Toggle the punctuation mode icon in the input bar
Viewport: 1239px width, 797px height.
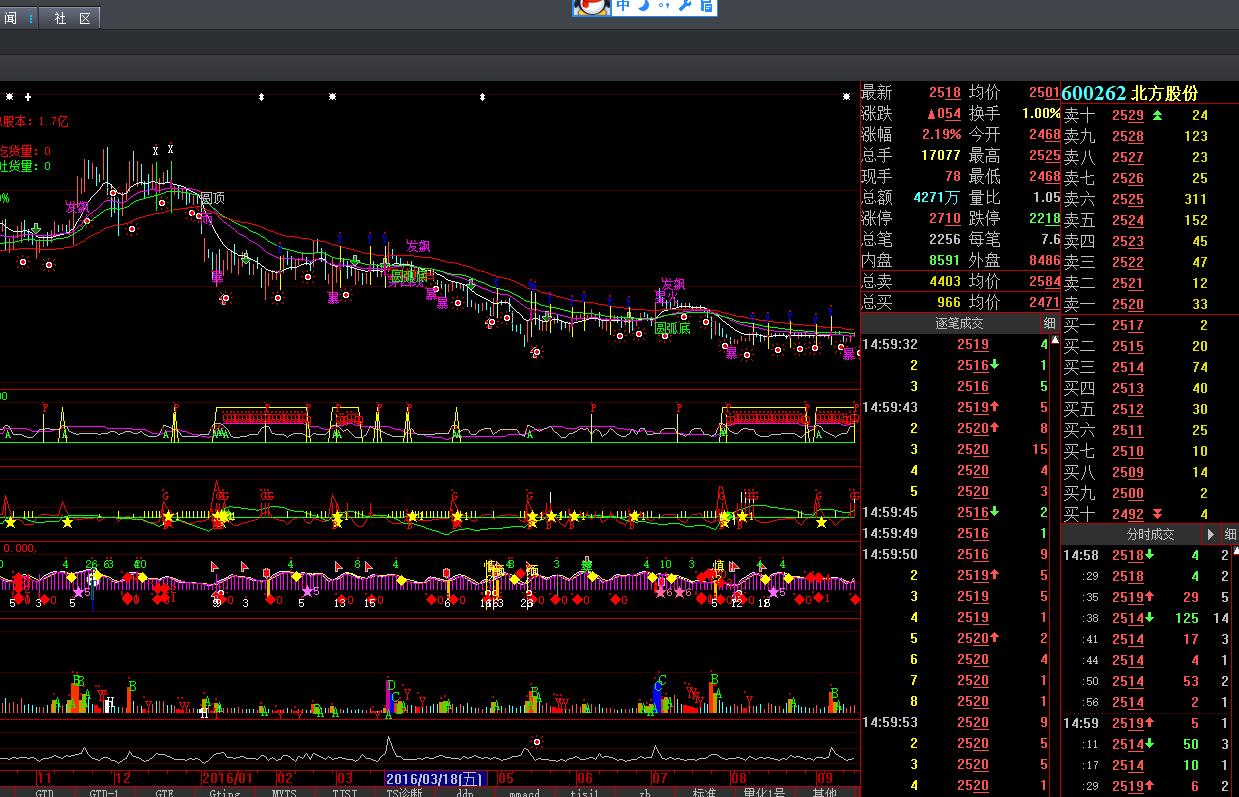(665, 7)
